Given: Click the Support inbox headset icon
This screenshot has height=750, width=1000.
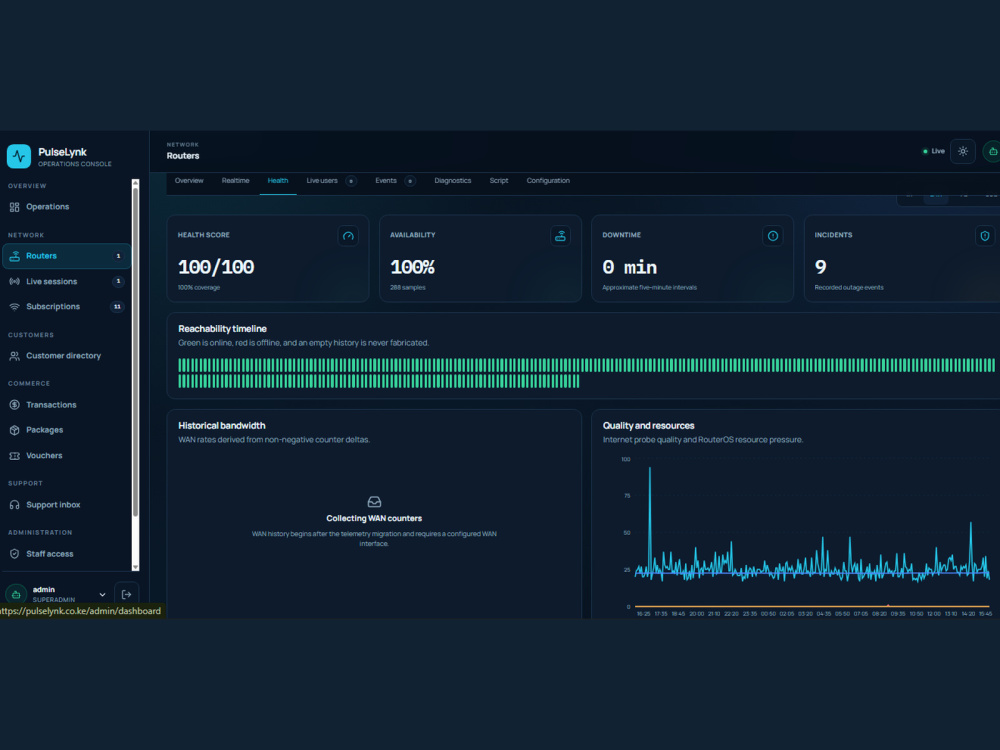Looking at the screenshot, I should pyautogui.click(x=15, y=505).
